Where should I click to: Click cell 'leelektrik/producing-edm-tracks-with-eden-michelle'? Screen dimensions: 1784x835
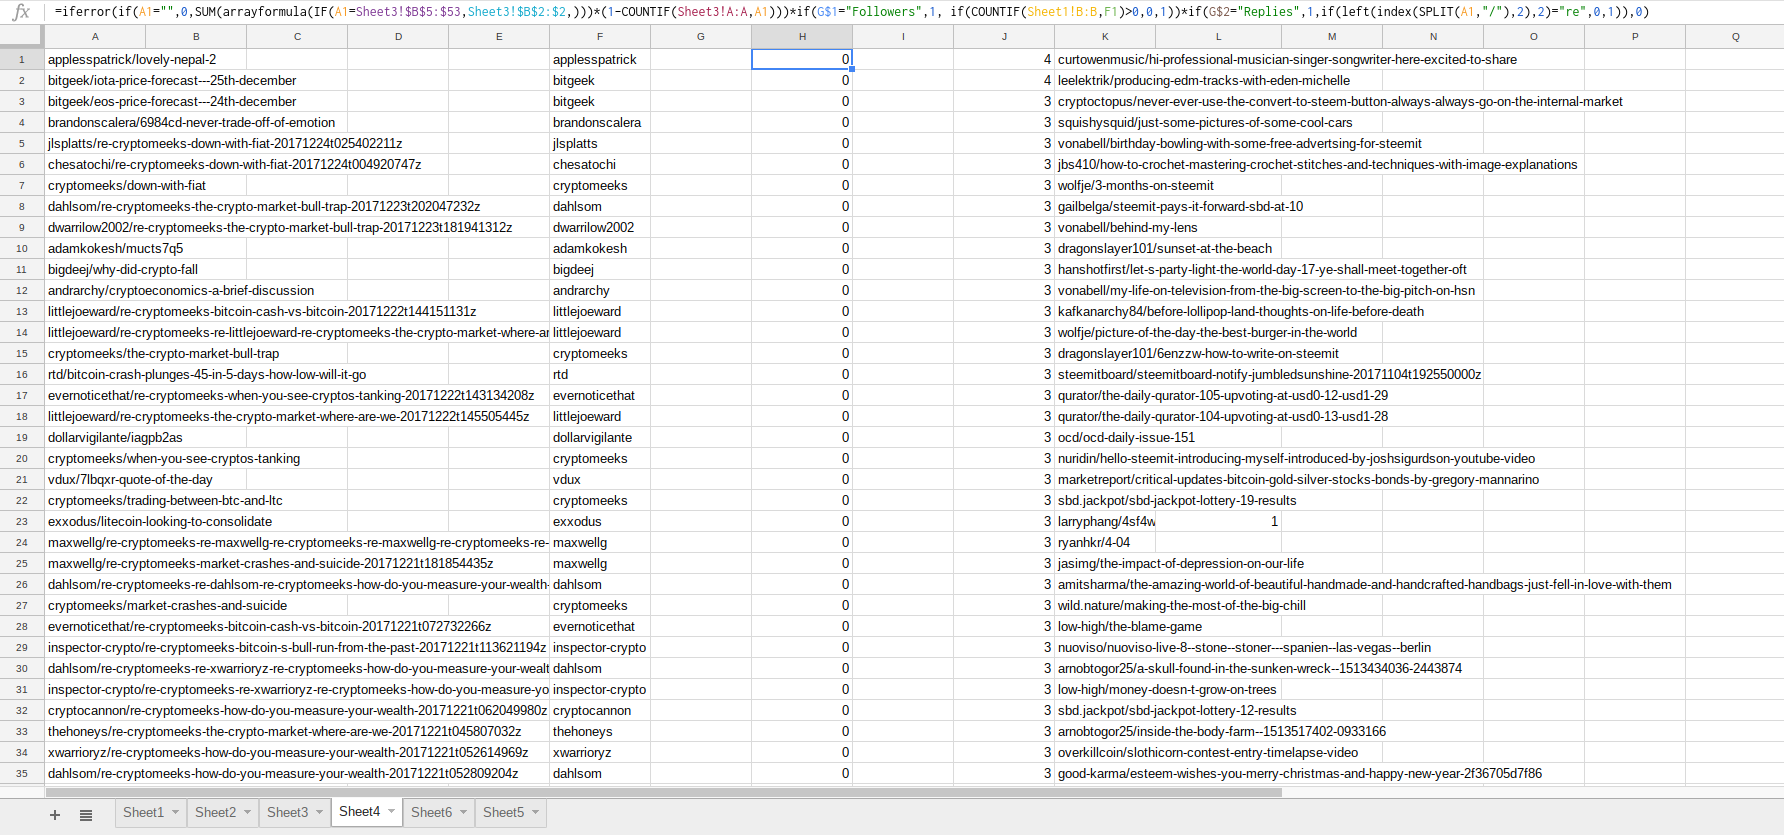(x=1204, y=80)
